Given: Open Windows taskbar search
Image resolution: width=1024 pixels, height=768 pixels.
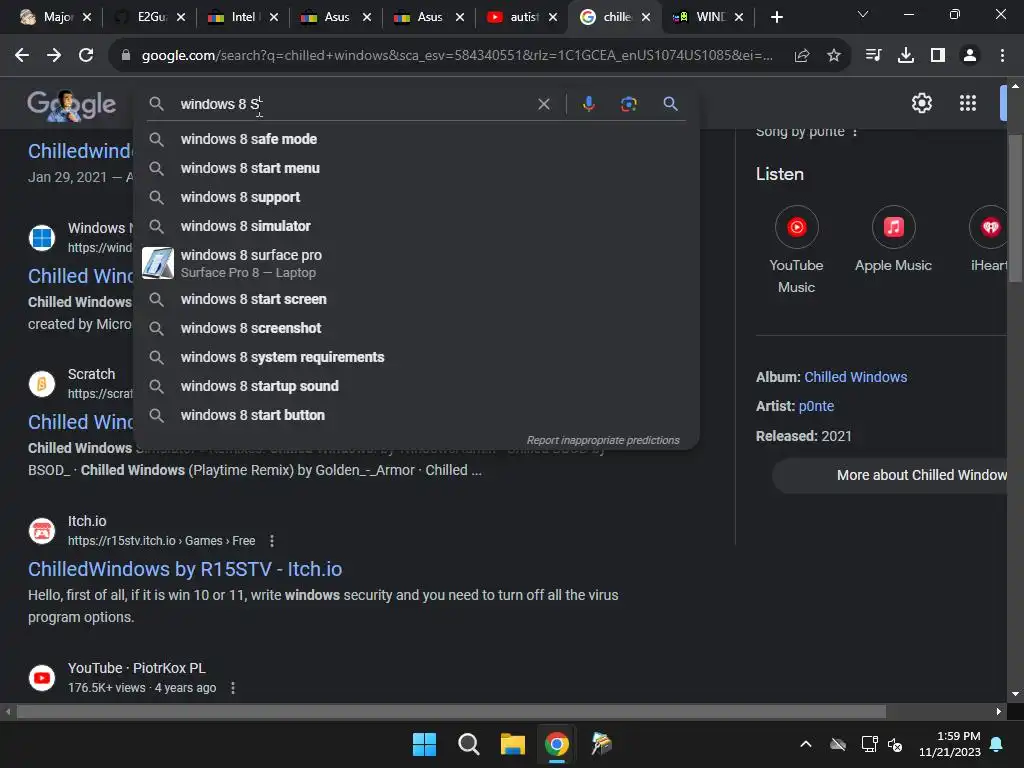Looking at the screenshot, I should pos(468,744).
